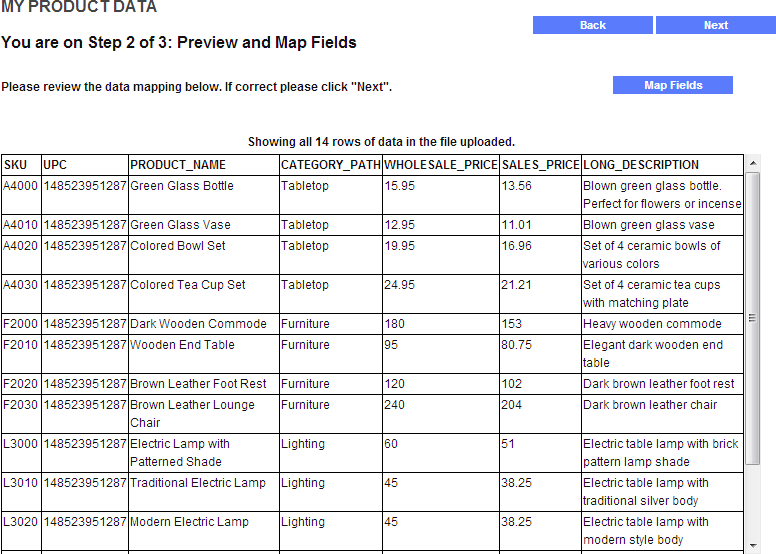Click SKU cell F2020
The height and width of the screenshot is (554, 776).
coord(20,384)
